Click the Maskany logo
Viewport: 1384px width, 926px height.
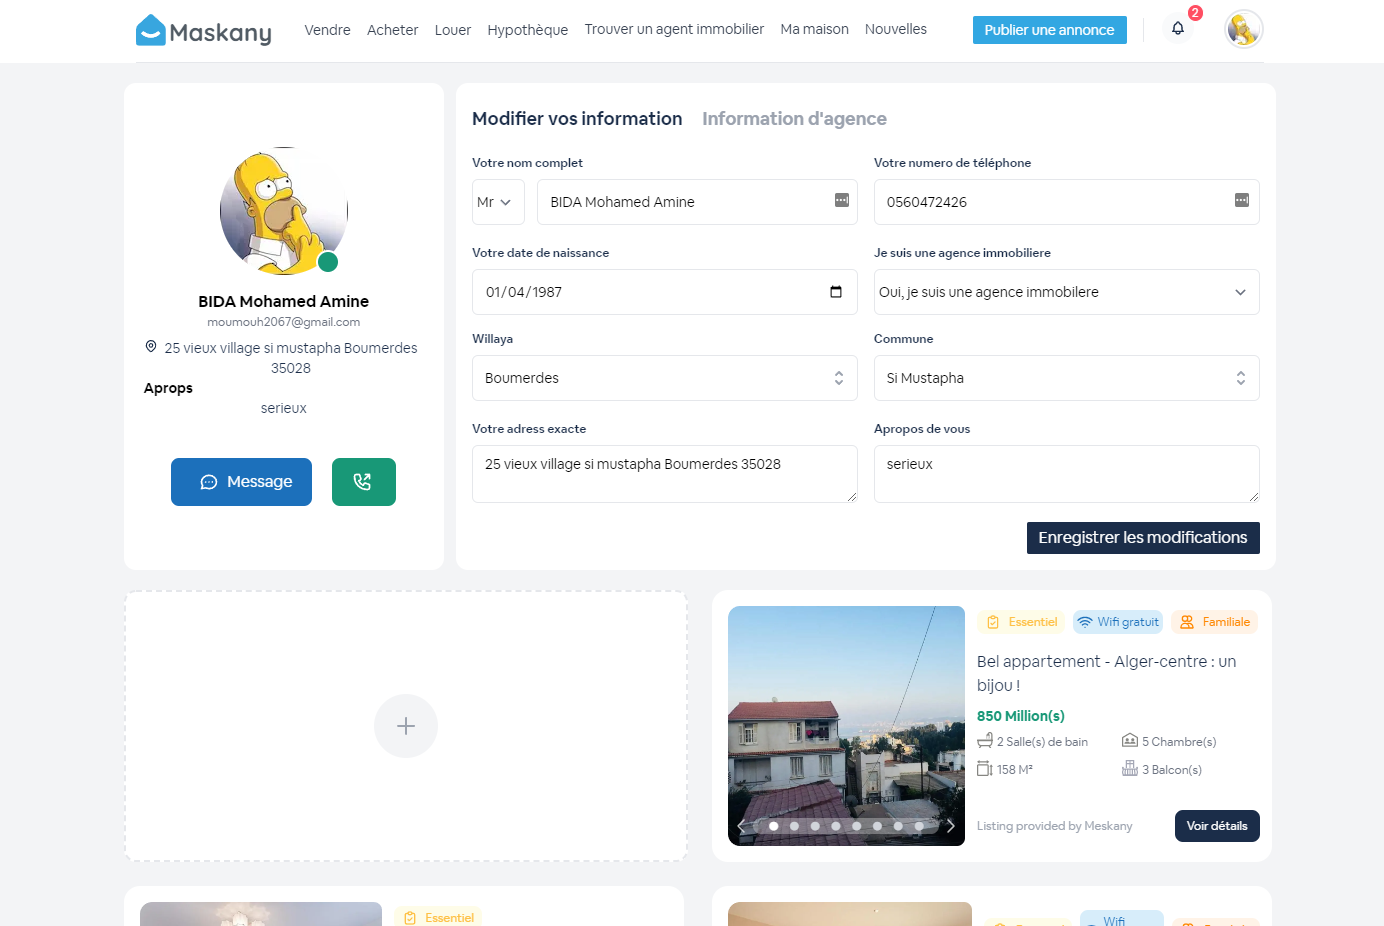point(204,30)
